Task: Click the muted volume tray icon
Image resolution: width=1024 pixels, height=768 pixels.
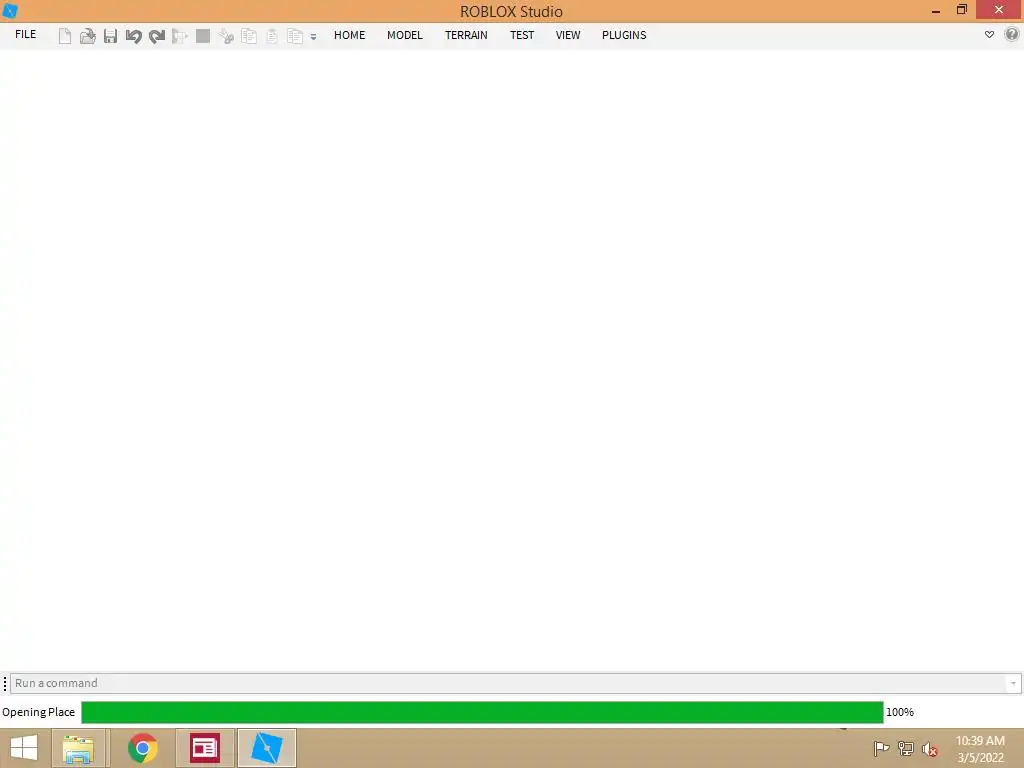Action: click(x=930, y=749)
